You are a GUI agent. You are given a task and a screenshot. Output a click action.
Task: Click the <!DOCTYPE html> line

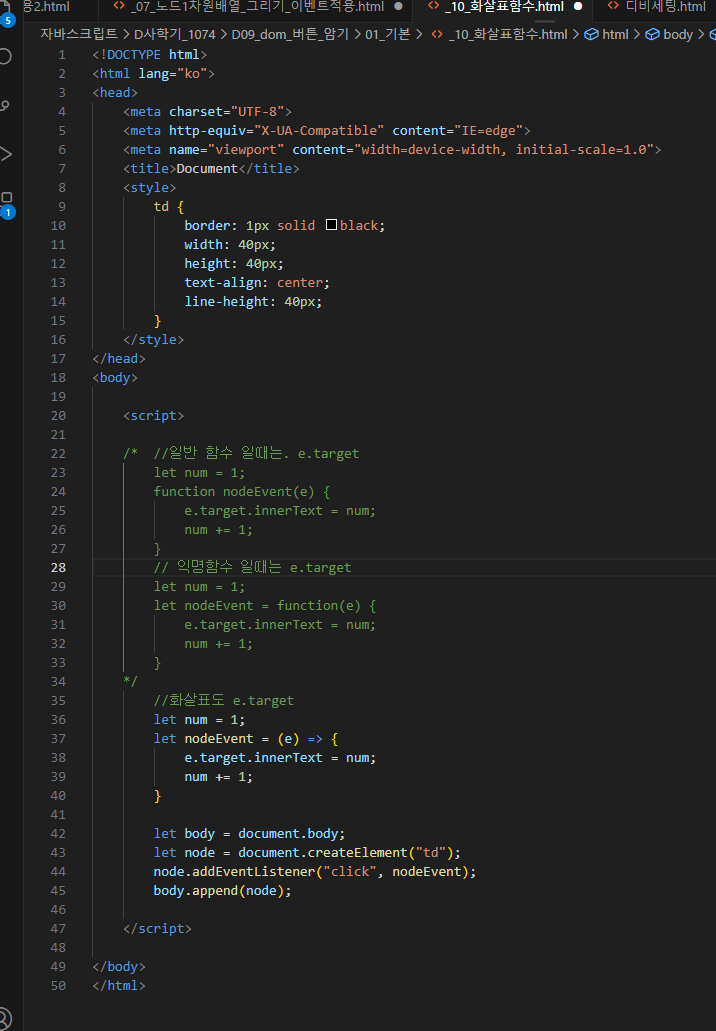(150, 55)
